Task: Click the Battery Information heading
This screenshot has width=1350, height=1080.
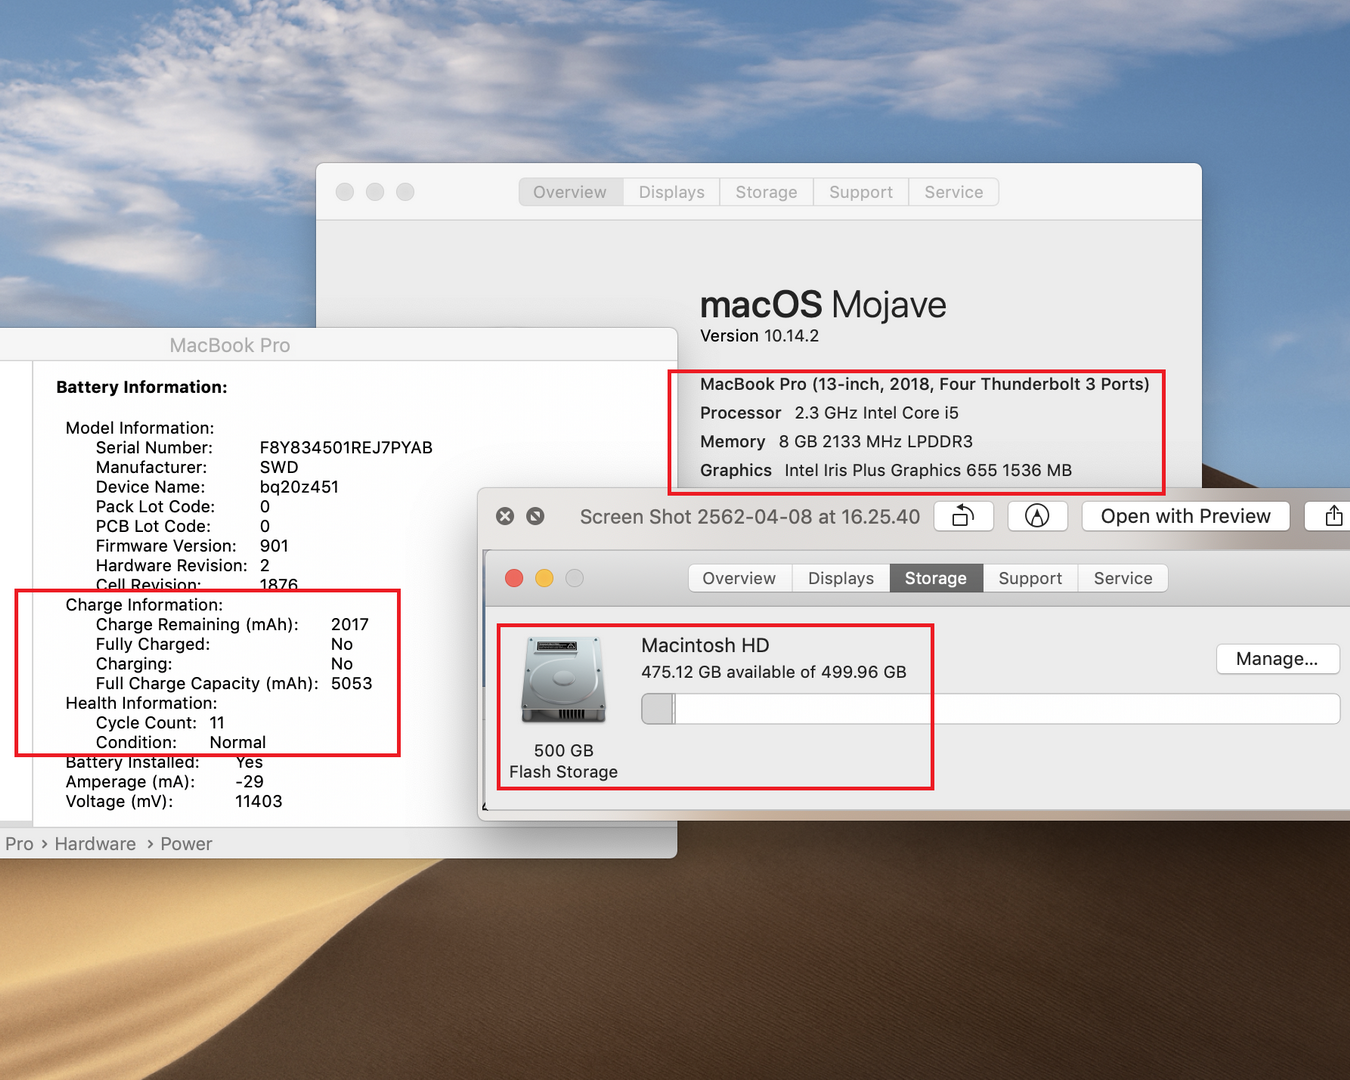Action: (142, 387)
